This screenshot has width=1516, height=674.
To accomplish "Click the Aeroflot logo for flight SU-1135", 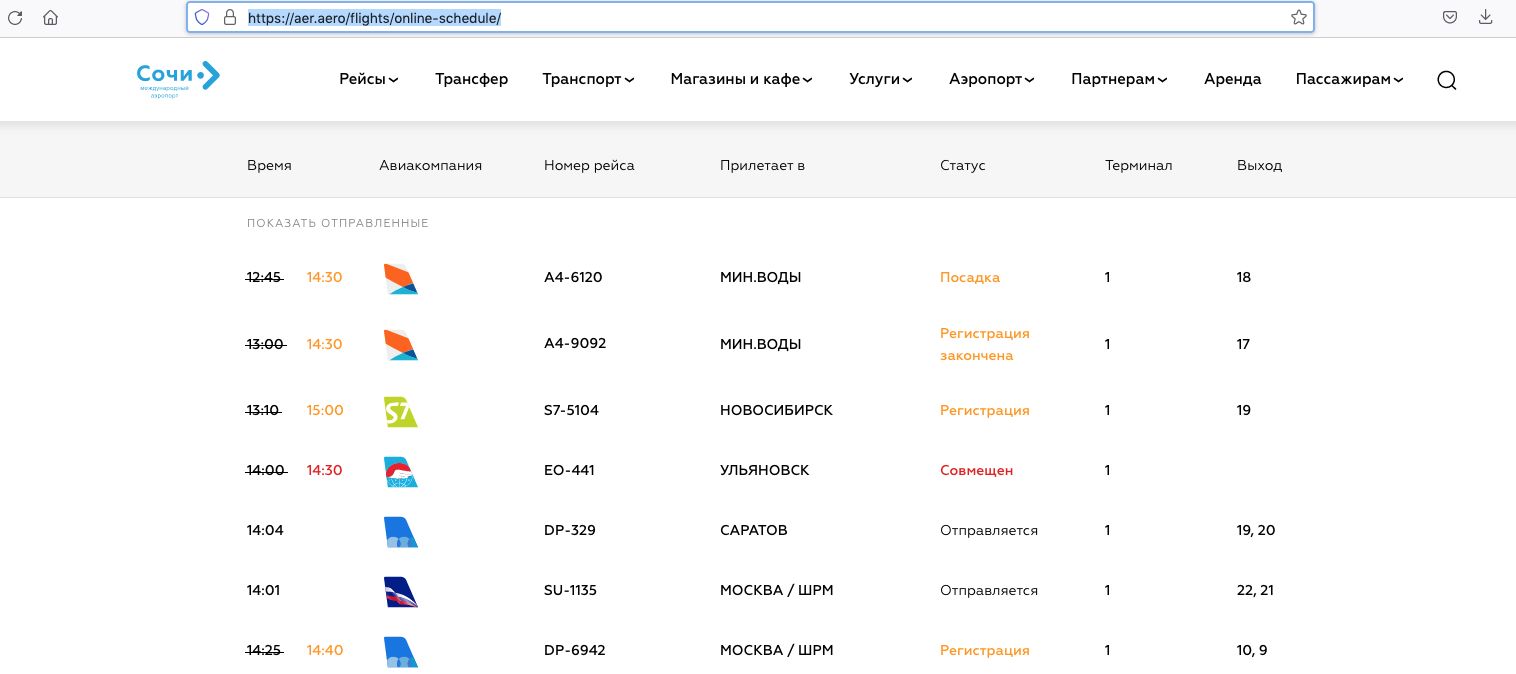I will 400,591.
